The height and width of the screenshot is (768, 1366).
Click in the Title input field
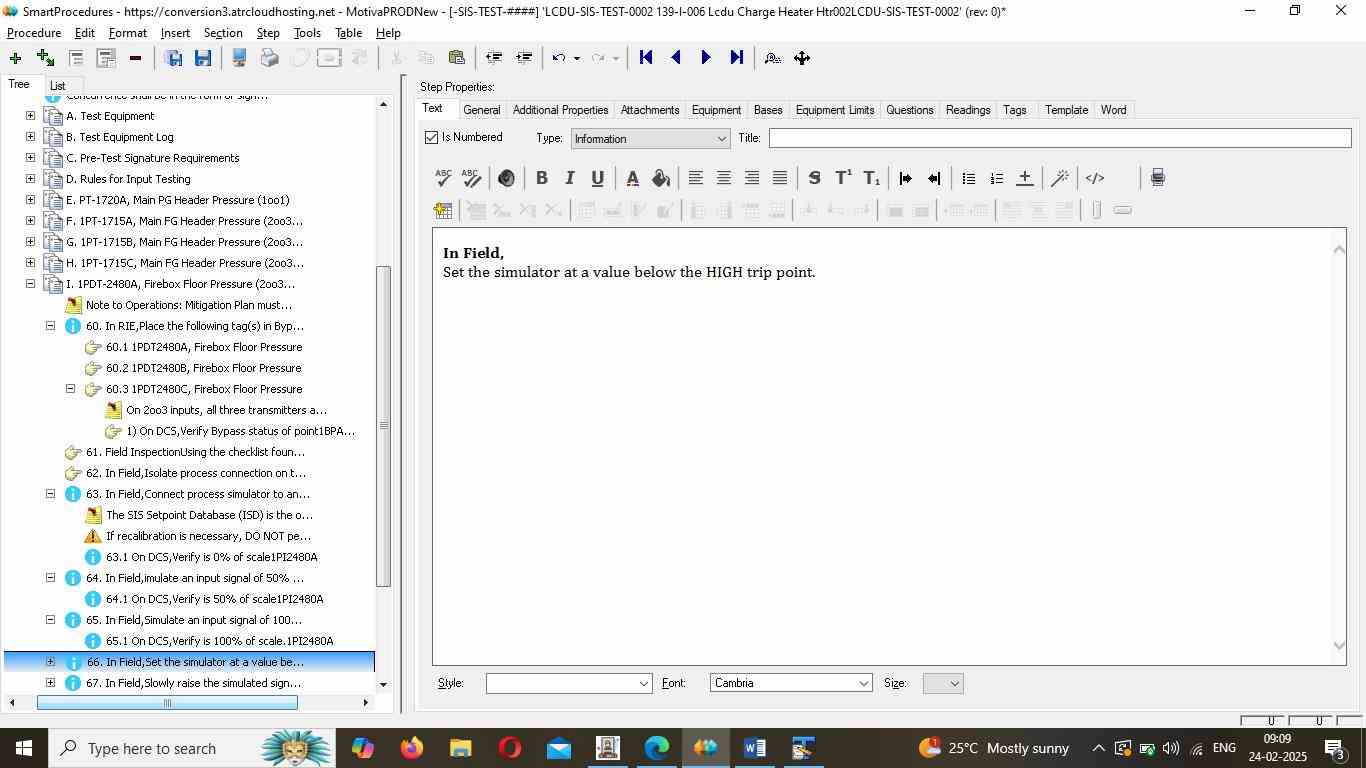[x=1060, y=138]
